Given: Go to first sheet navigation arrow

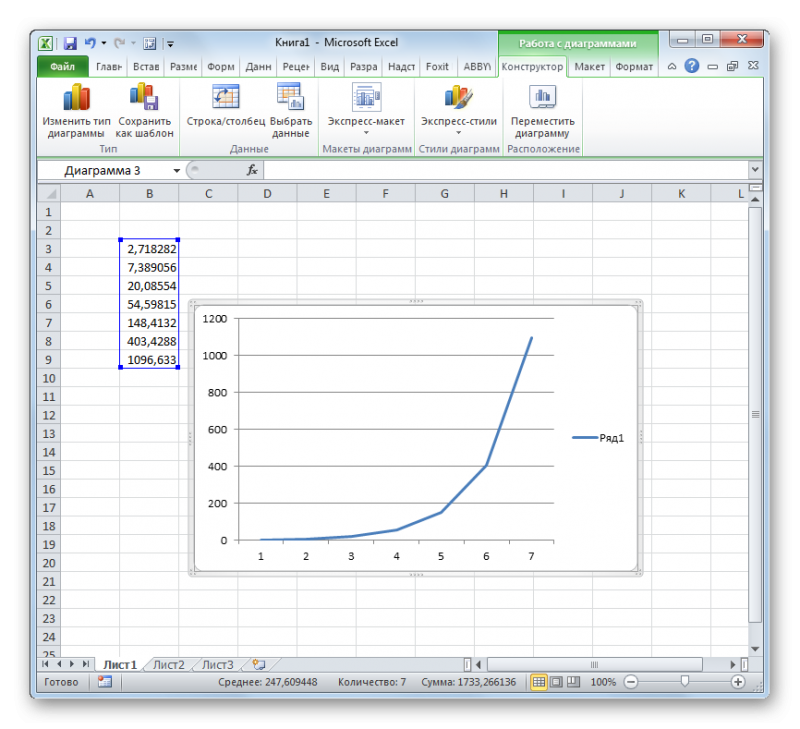Looking at the screenshot, I should (x=45, y=664).
